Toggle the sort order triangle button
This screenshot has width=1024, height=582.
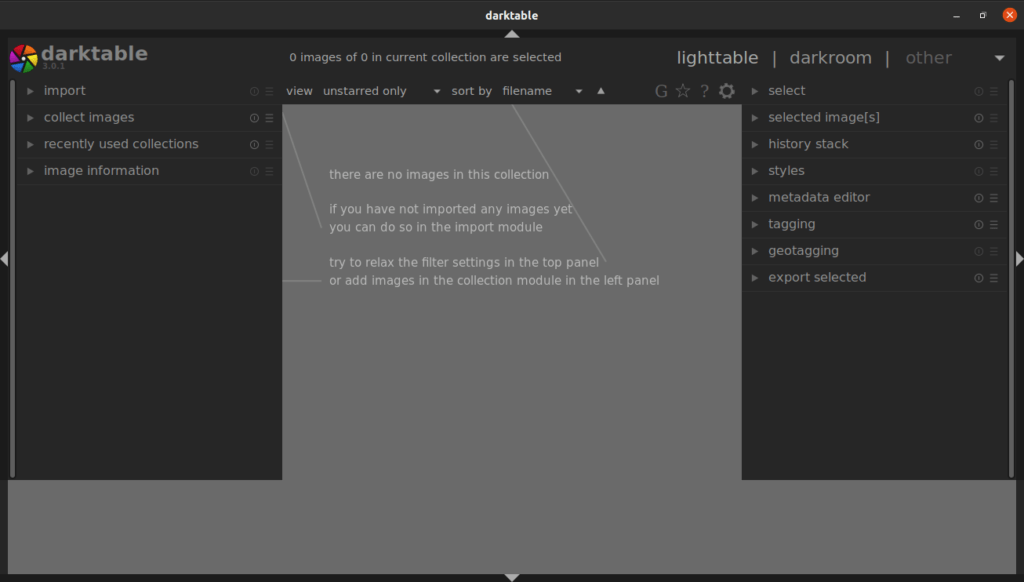coord(601,91)
